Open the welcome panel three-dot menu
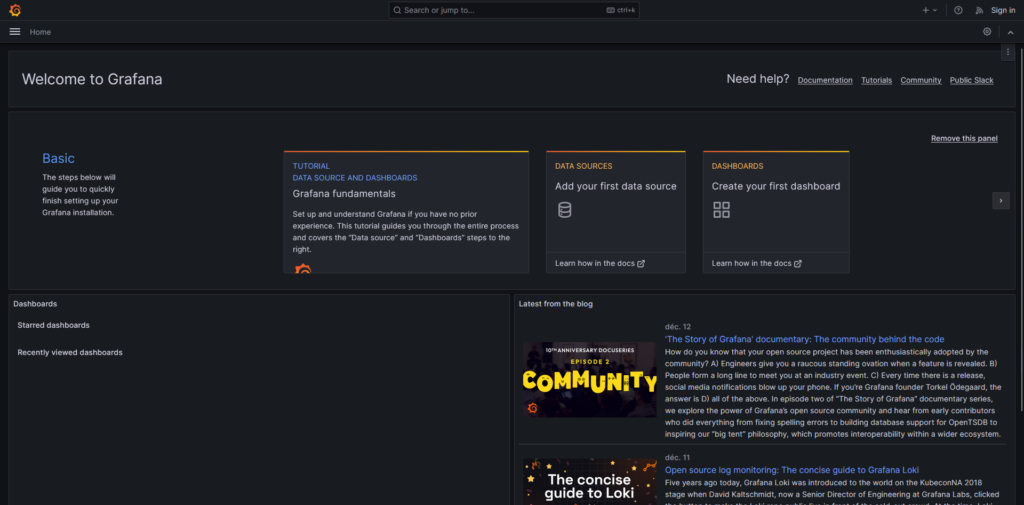Image resolution: width=1024 pixels, height=505 pixels. click(x=1008, y=51)
